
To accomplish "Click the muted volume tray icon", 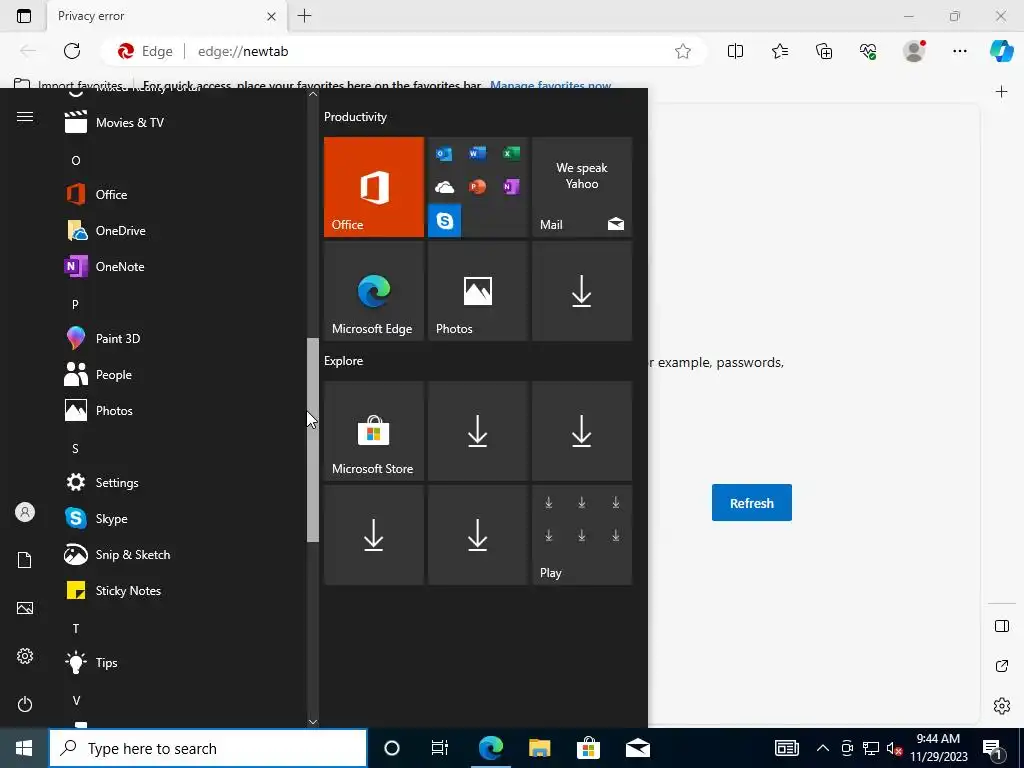I will tap(894, 748).
